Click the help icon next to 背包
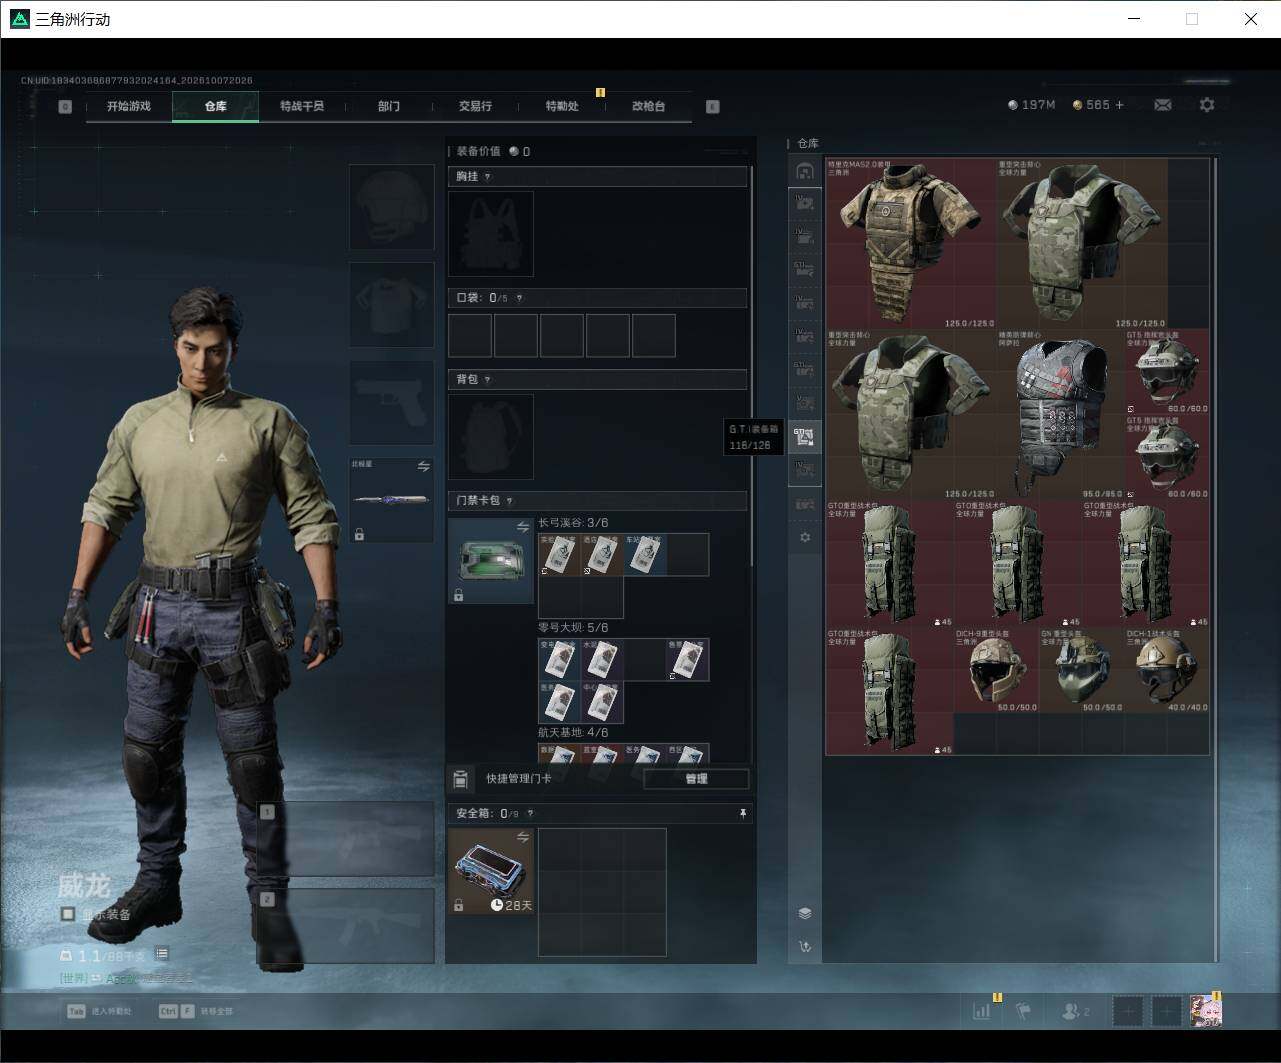This screenshot has height=1063, width=1281. click(x=487, y=380)
